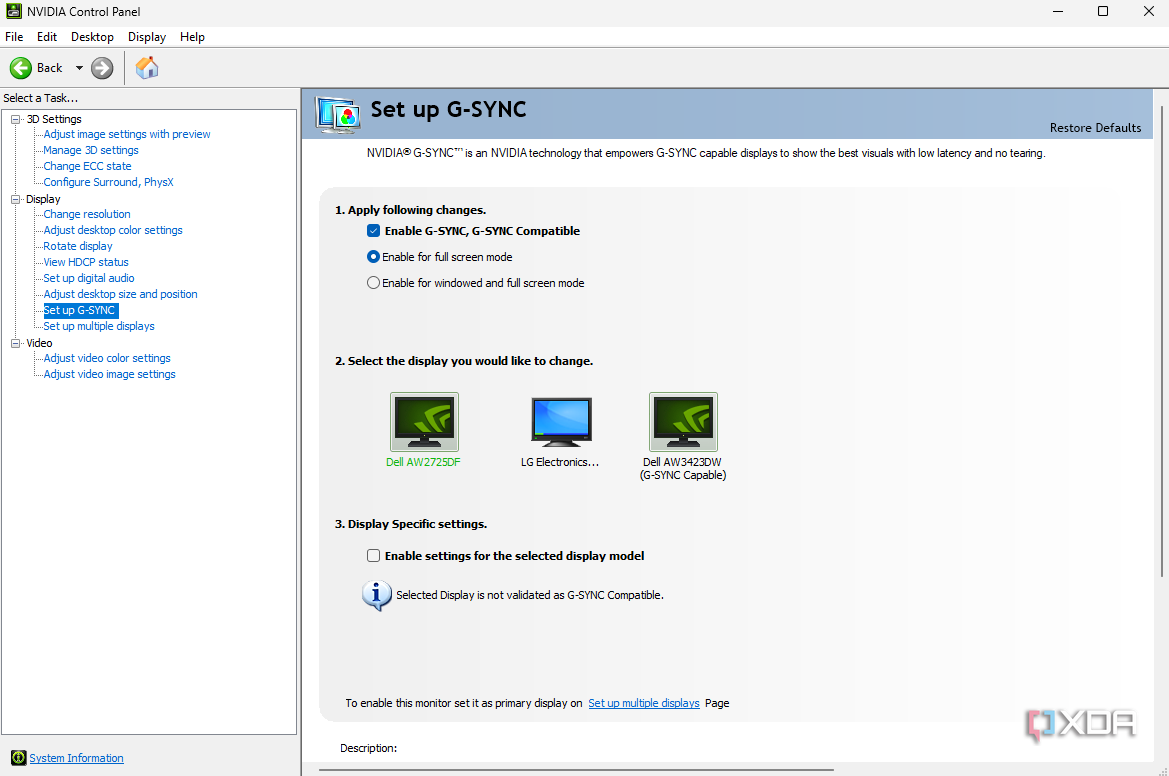Open Adjust video image settings
The height and width of the screenshot is (776, 1169).
point(110,374)
